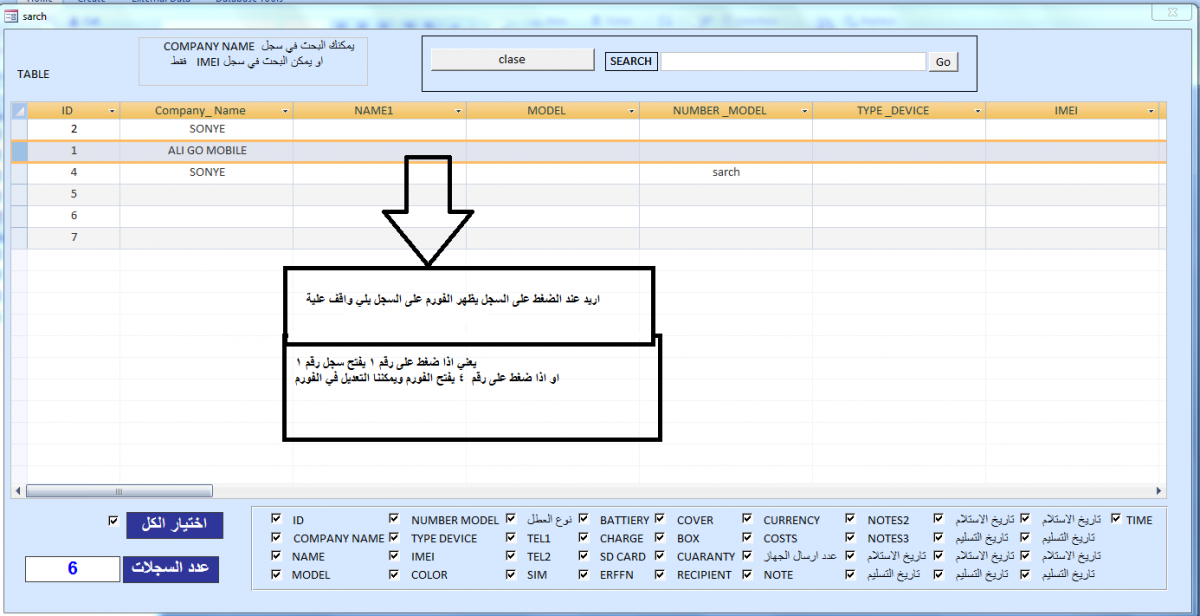Uncheck the SD CARD checkbox

(584, 556)
